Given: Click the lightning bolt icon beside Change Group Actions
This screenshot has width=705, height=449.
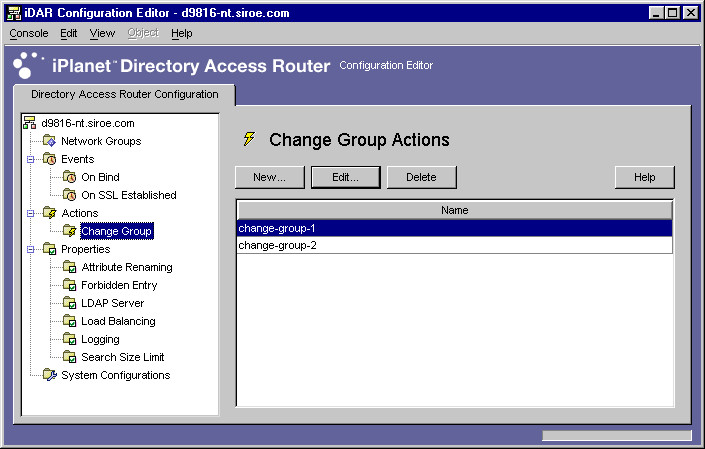Looking at the screenshot, I should click(249, 138).
